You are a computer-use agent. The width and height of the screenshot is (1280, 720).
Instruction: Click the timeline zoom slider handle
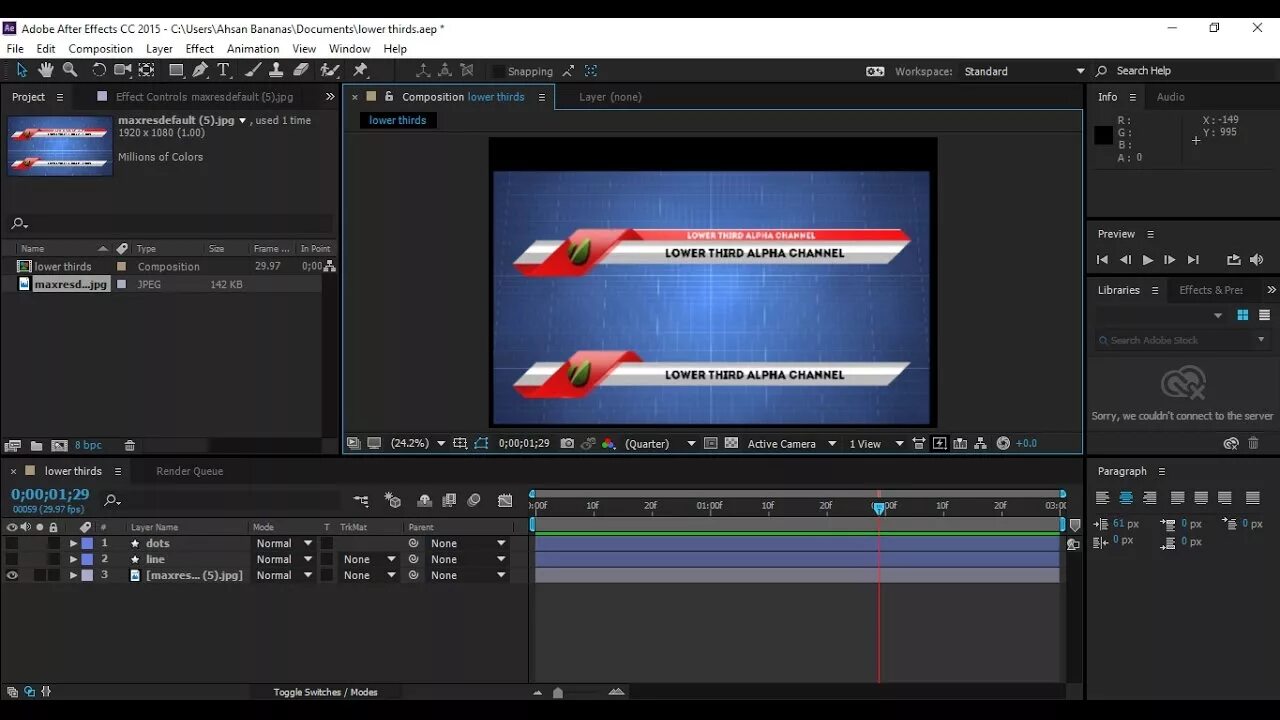coord(558,692)
